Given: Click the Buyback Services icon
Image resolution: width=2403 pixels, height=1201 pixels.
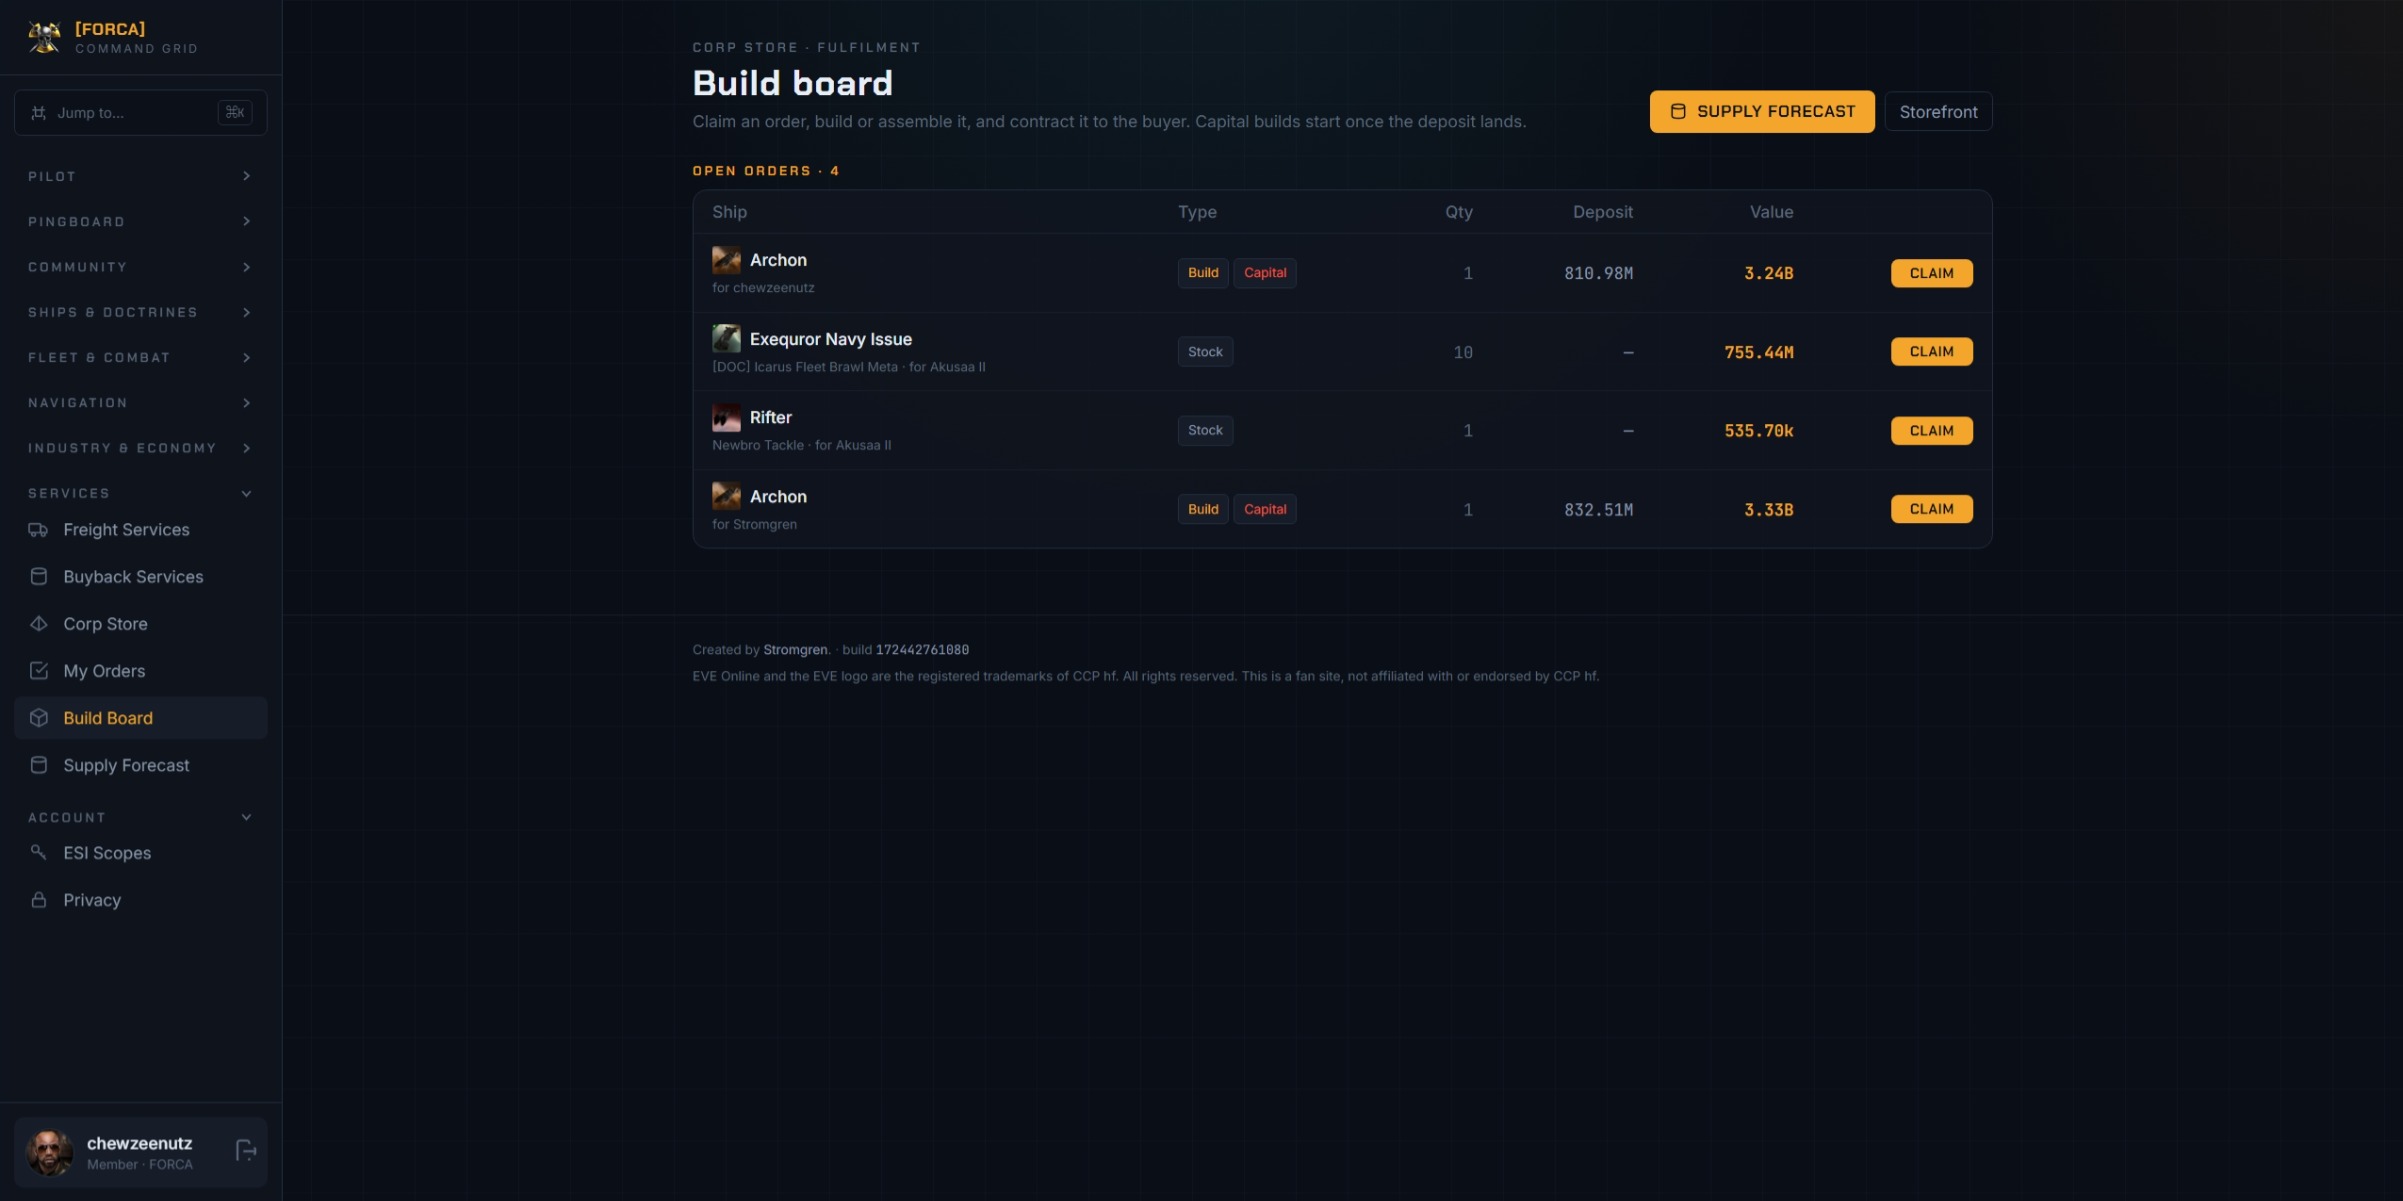Looking at the screenshot, I should pos(38,577).
